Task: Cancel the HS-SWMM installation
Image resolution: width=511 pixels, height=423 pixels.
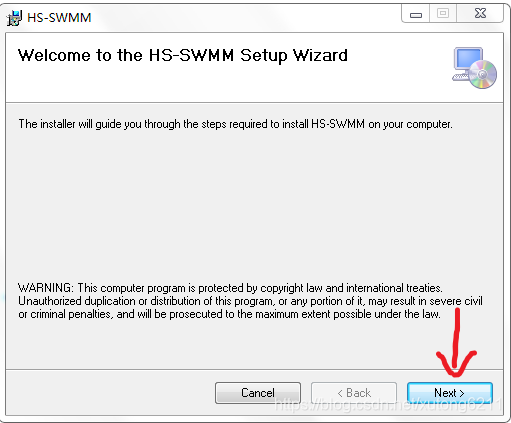Action: click(258, 393)
